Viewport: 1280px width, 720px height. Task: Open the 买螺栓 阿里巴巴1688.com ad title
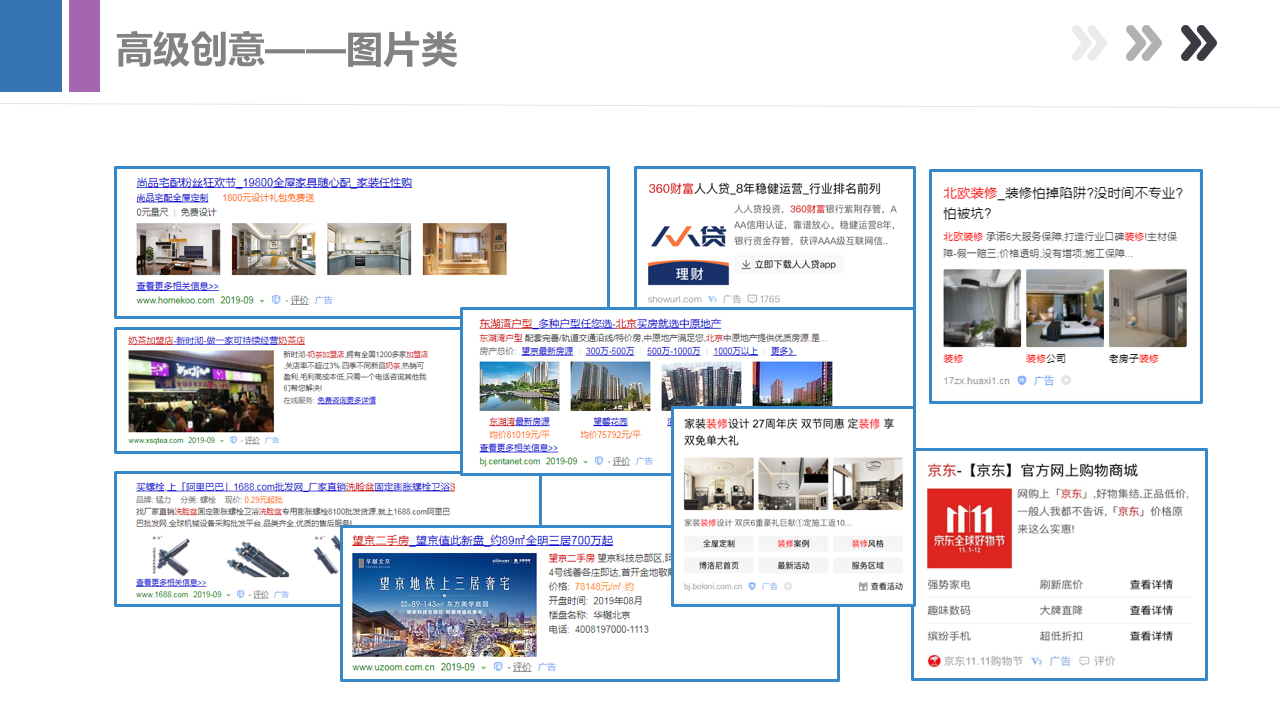click(x=296, y=486)
